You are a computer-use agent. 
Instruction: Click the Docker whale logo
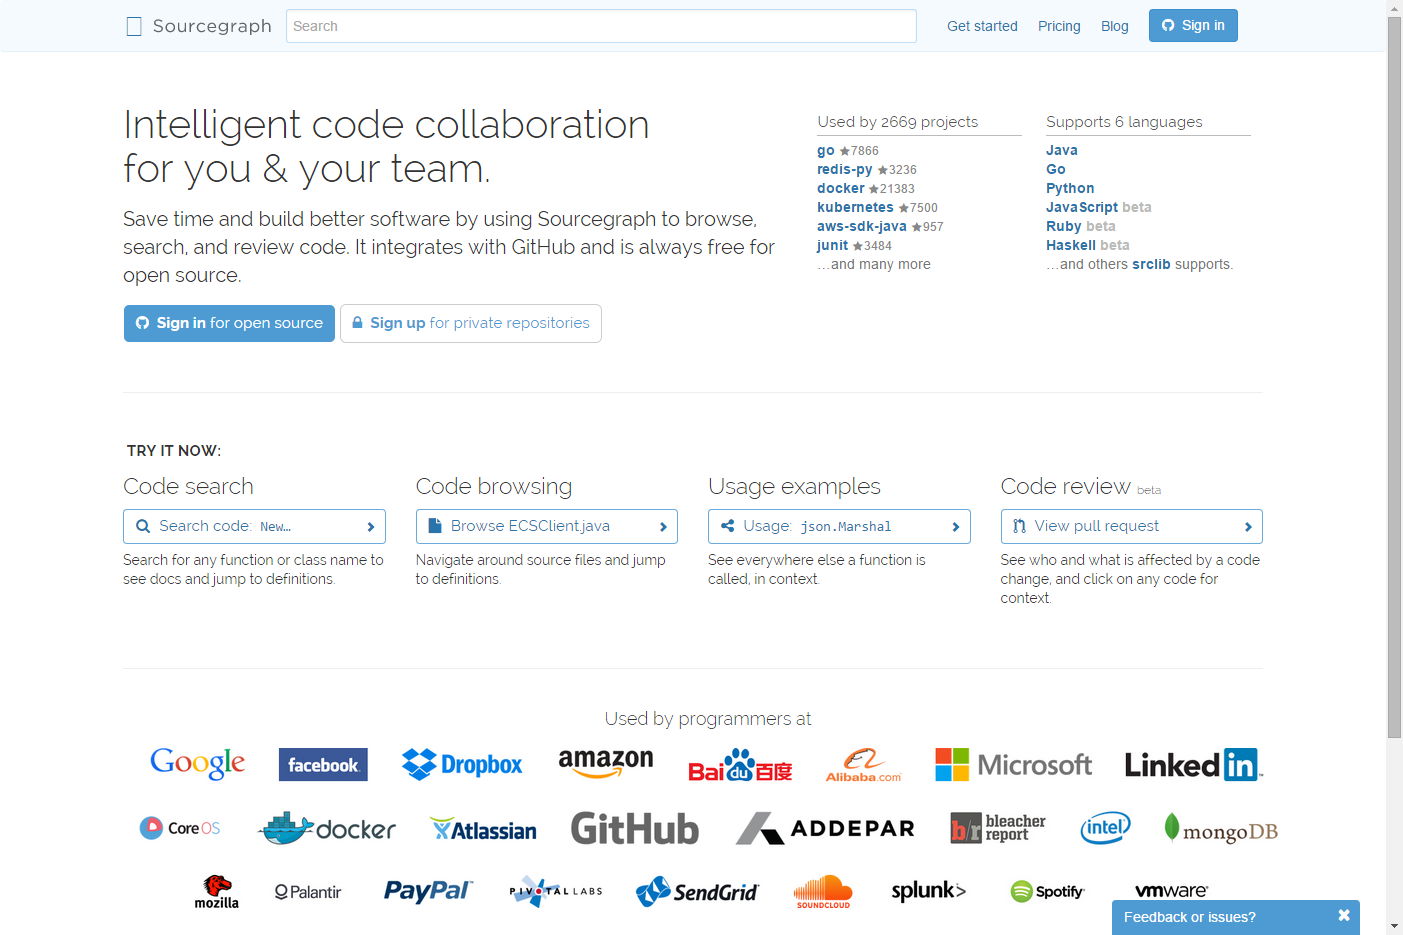coord(326,828)
